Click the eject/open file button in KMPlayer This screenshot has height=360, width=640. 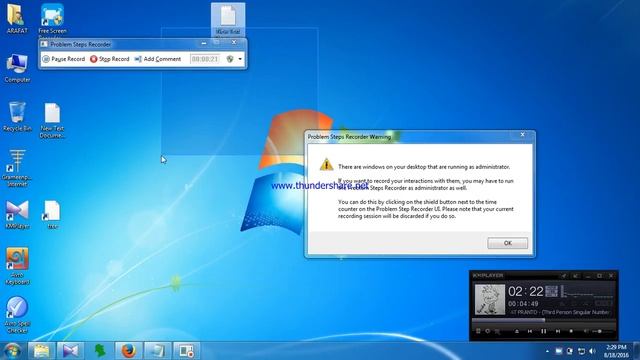(517, 331)
